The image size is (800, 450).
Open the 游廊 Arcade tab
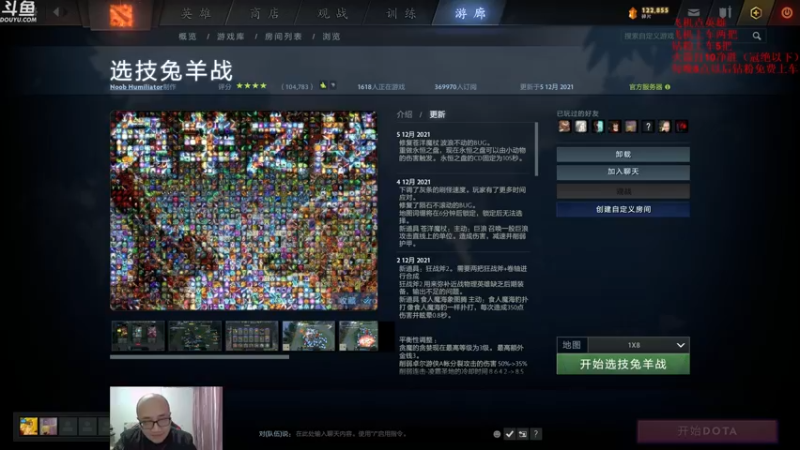coord(470,14)
